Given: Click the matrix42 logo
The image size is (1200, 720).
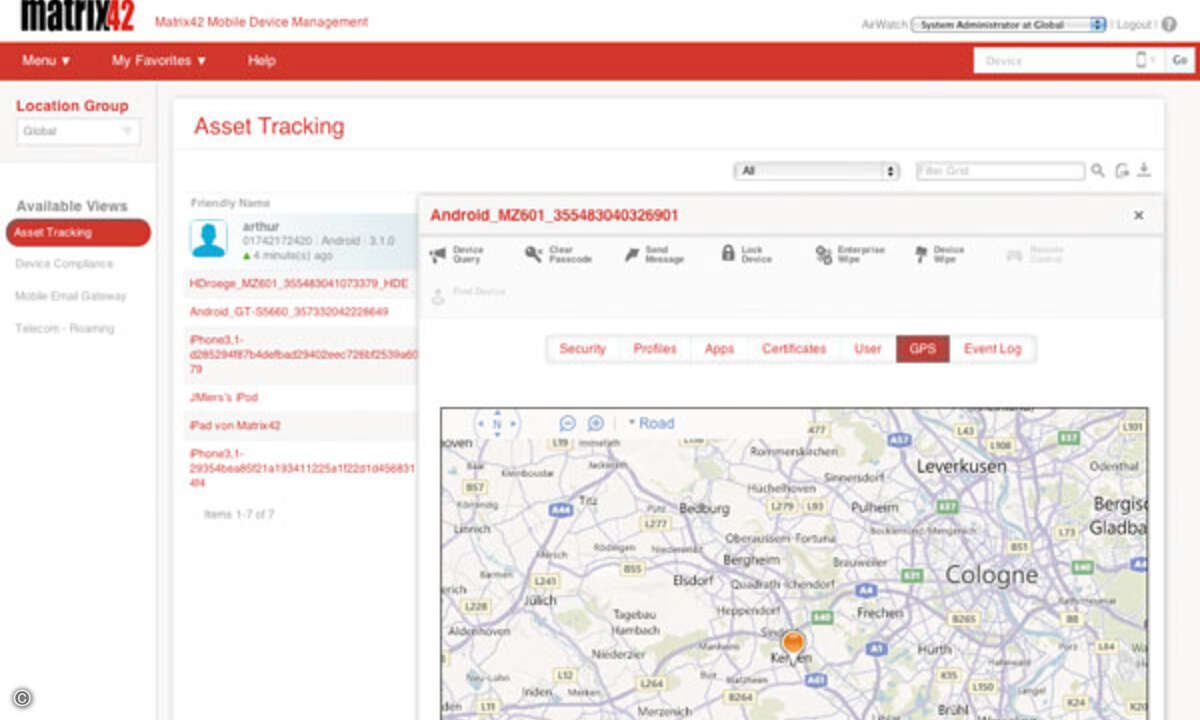Looking at the screenshot, I should (x=77, y=16).
